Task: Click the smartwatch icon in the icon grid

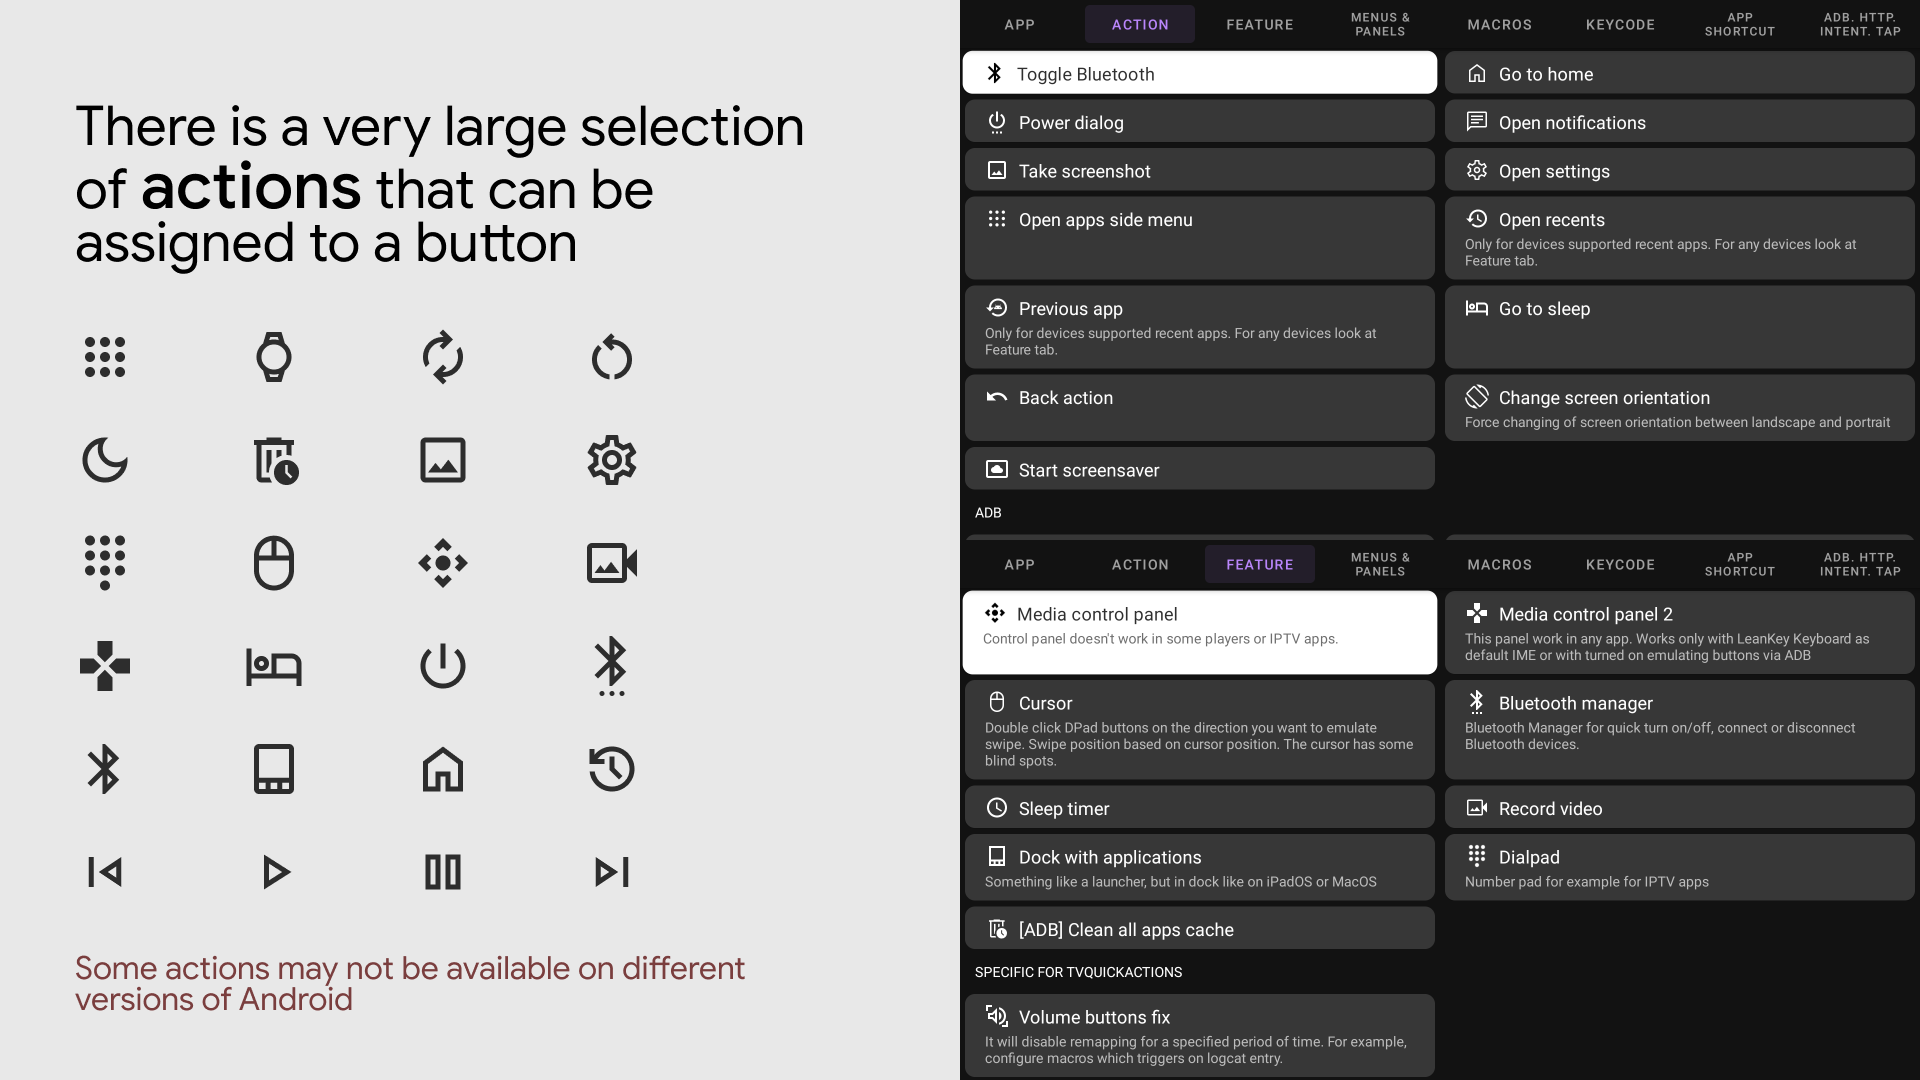Action: 273,357
